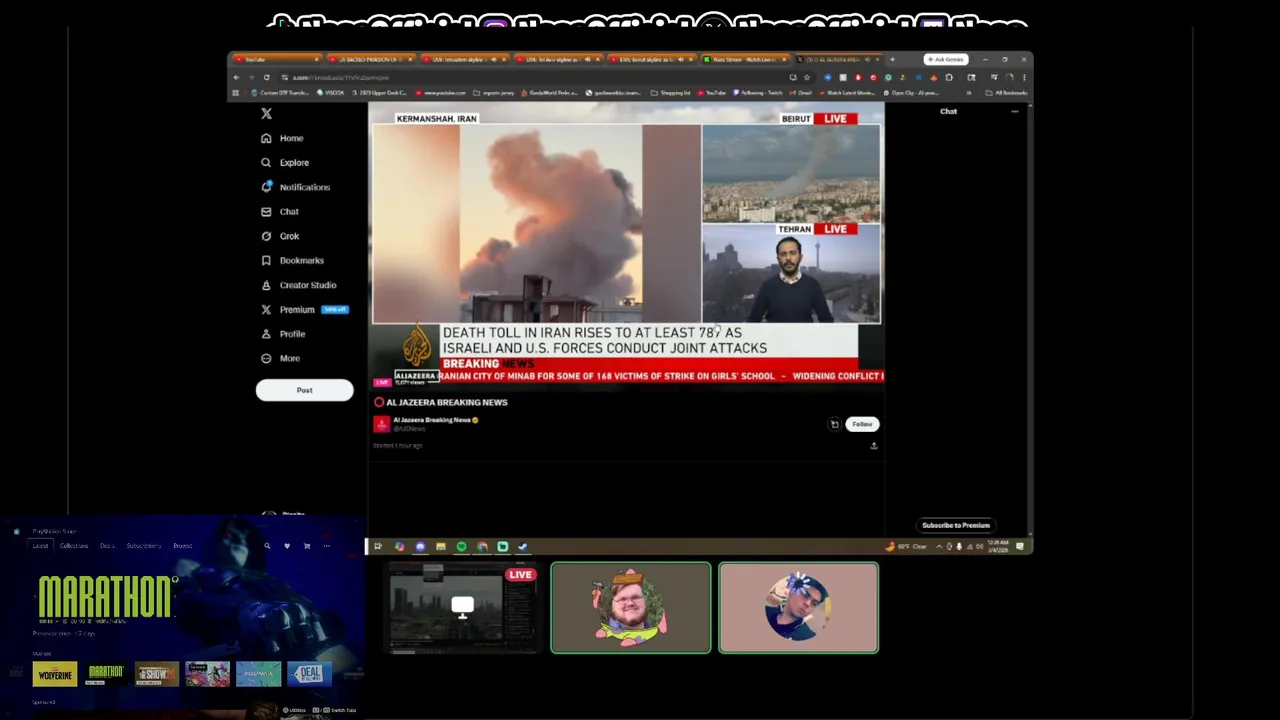This screenshot has width=1280, height=720.
Task: Open the Shopping list bookmark folder
Action: [x=671, y=92]
